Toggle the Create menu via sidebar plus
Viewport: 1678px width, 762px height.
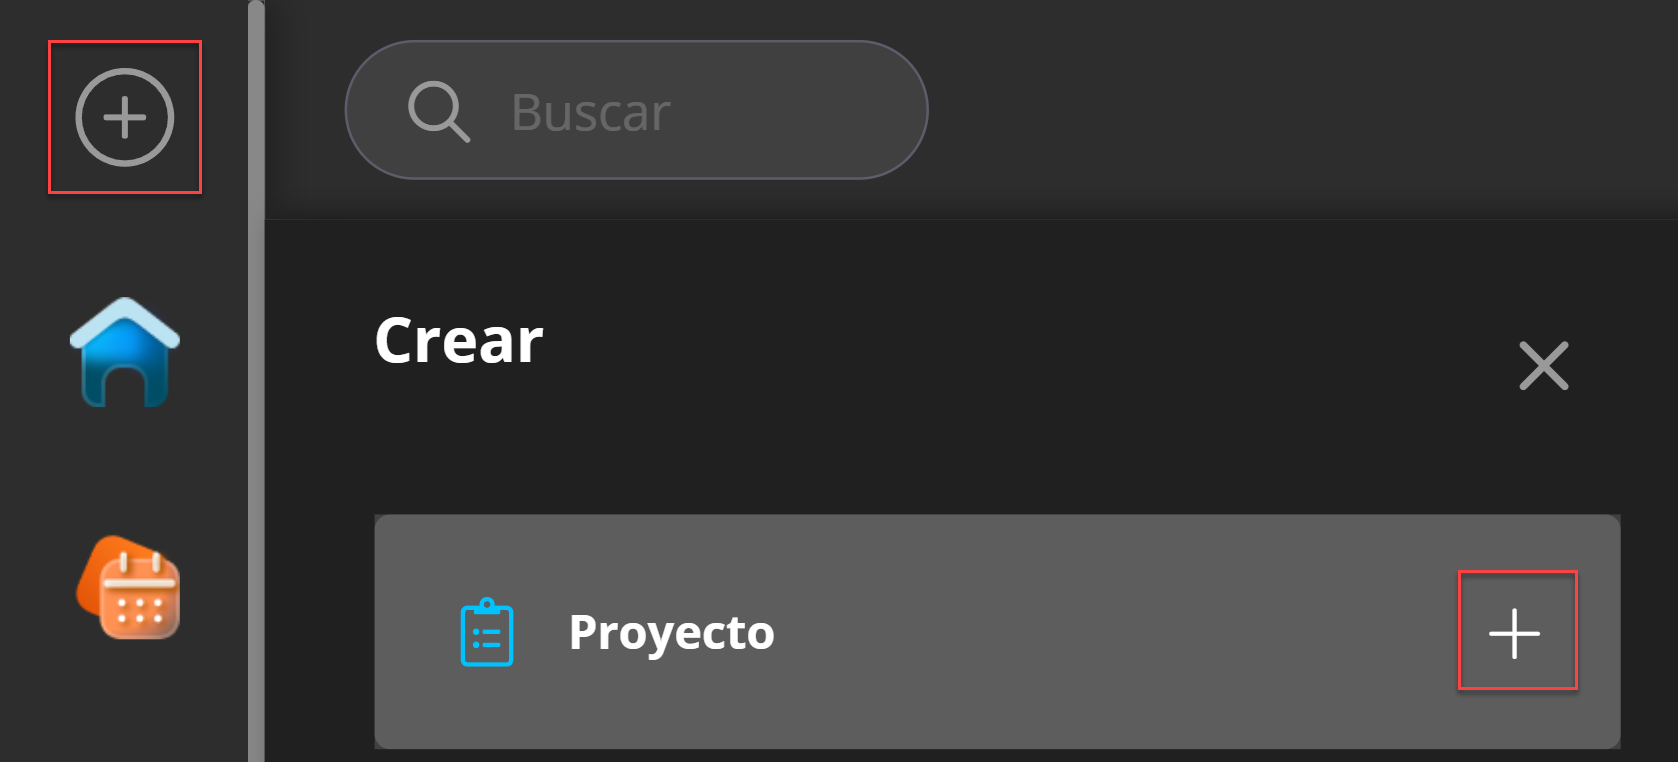pyautogui.click(x=125, y=117)
